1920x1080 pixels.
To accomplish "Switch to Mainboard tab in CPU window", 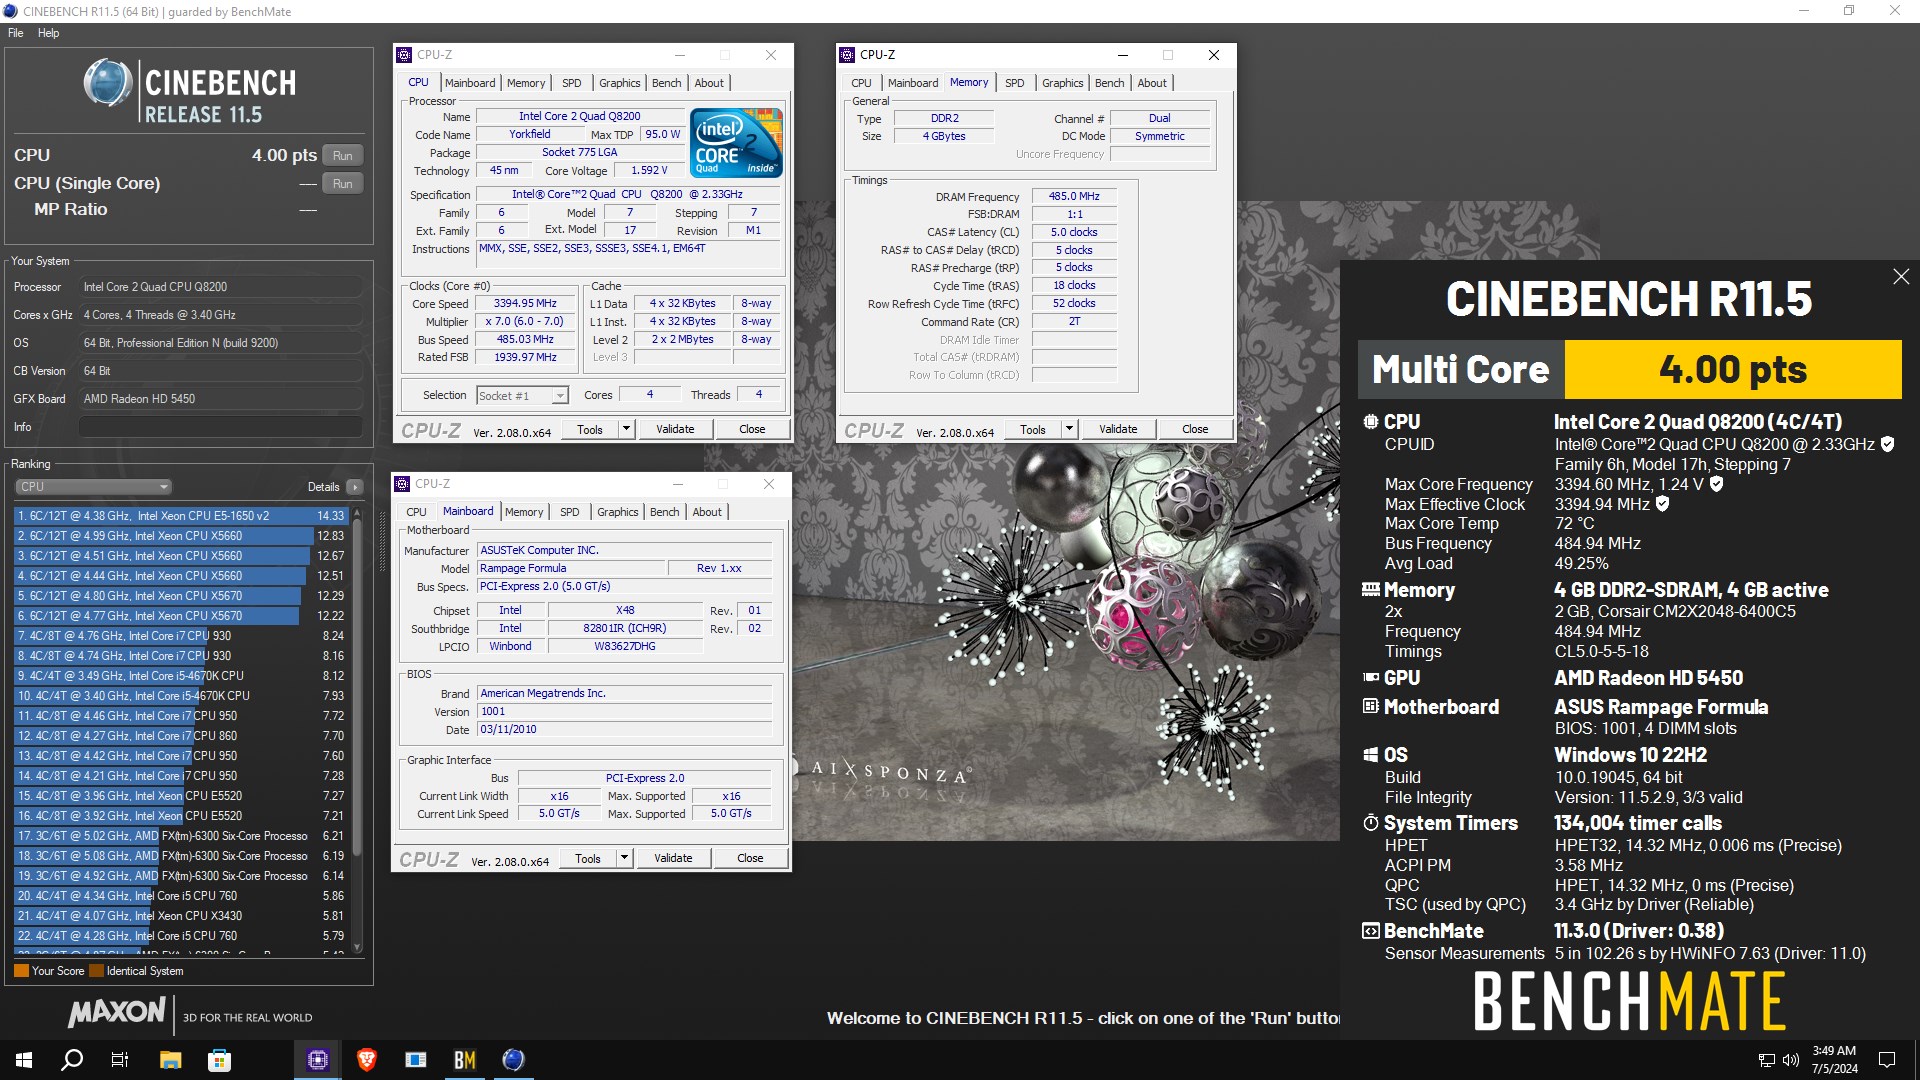I will tap(470, 83).
